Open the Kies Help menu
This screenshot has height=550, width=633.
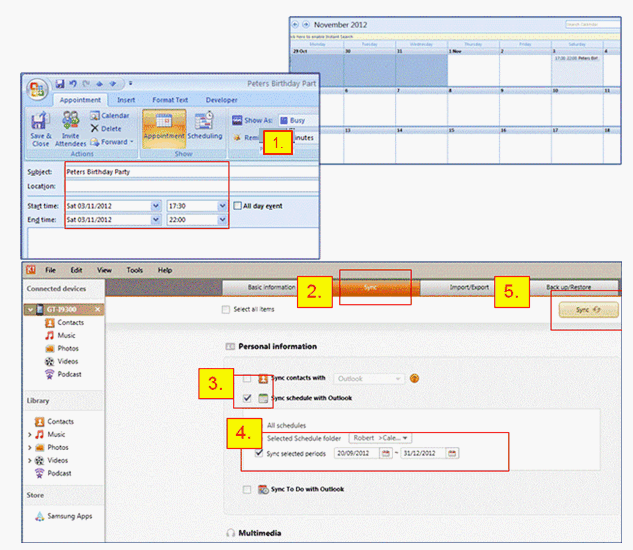point(165,270)
